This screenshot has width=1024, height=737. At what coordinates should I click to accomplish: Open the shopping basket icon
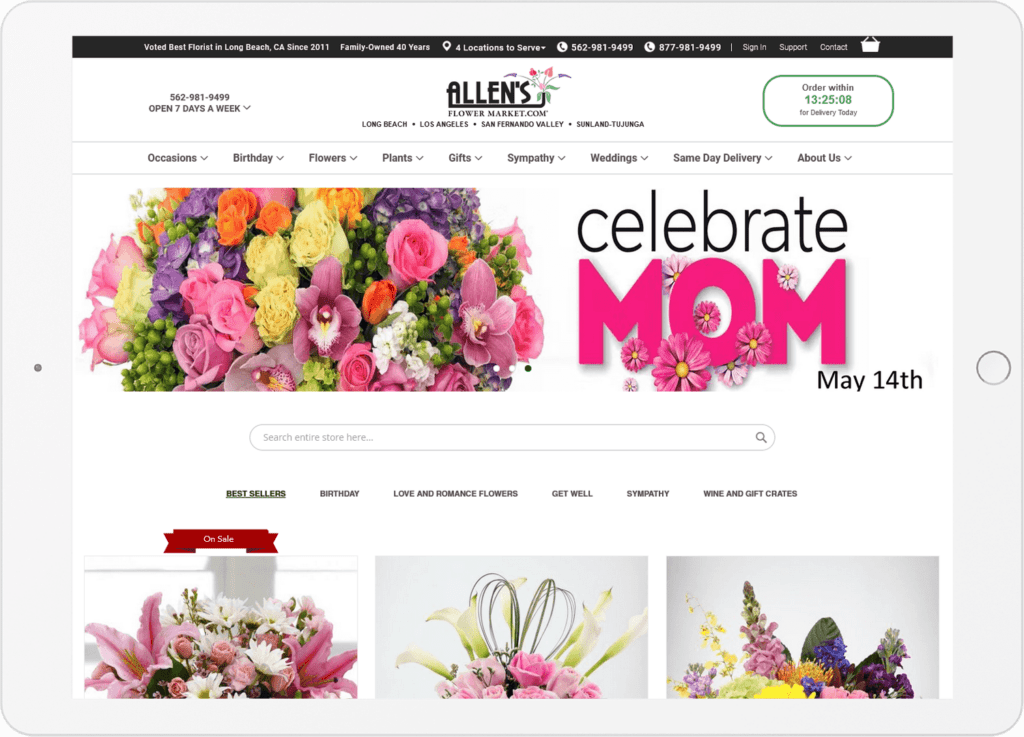click(870, 45)
